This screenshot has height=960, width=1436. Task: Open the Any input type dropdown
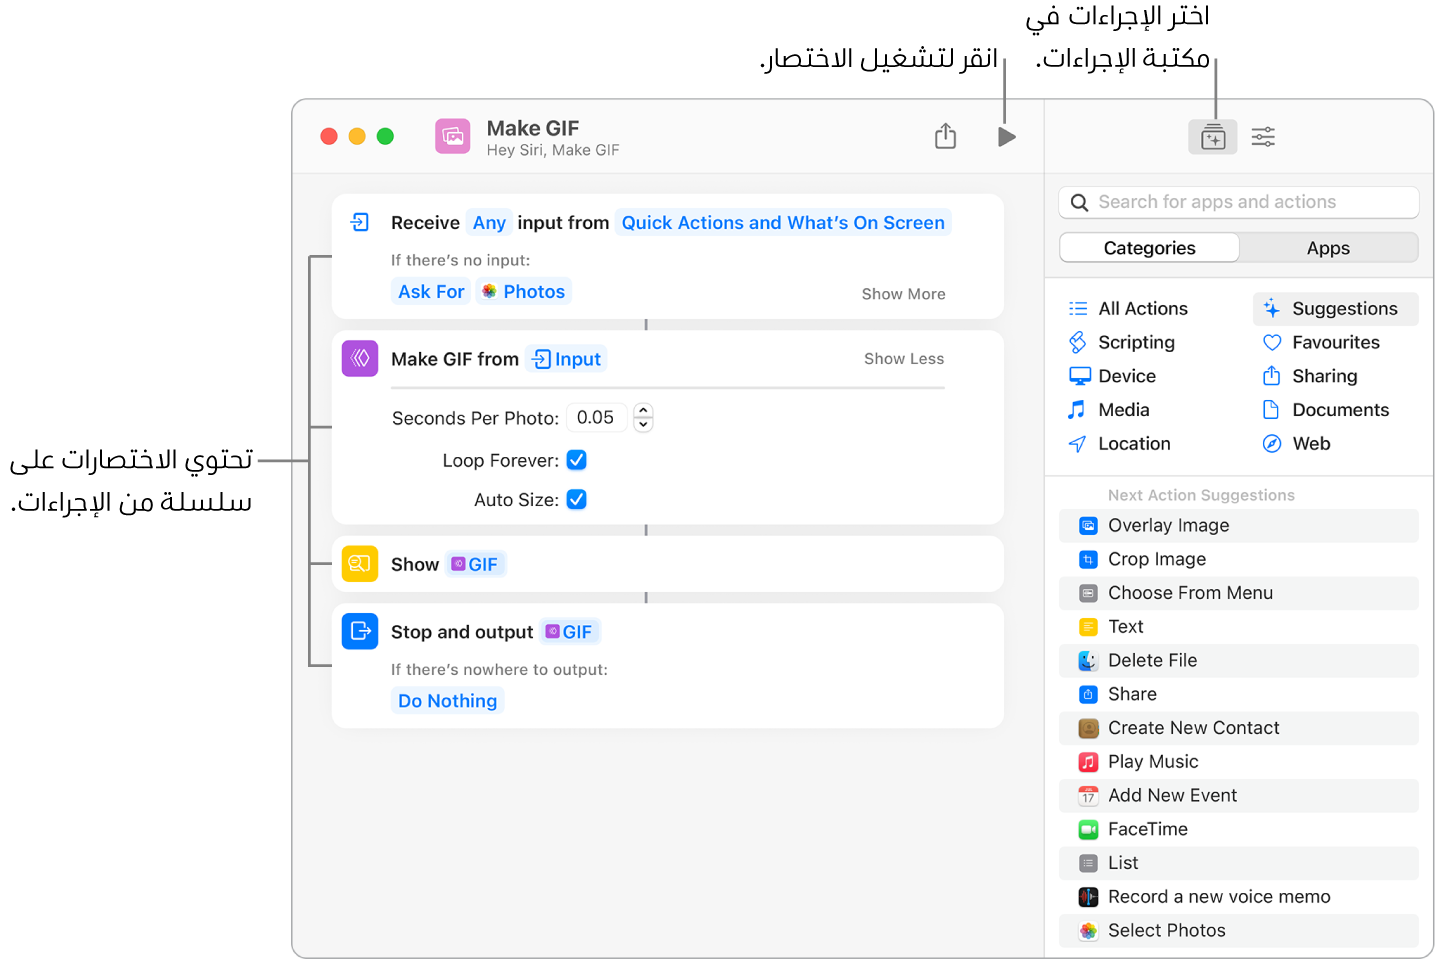point(489,222)
